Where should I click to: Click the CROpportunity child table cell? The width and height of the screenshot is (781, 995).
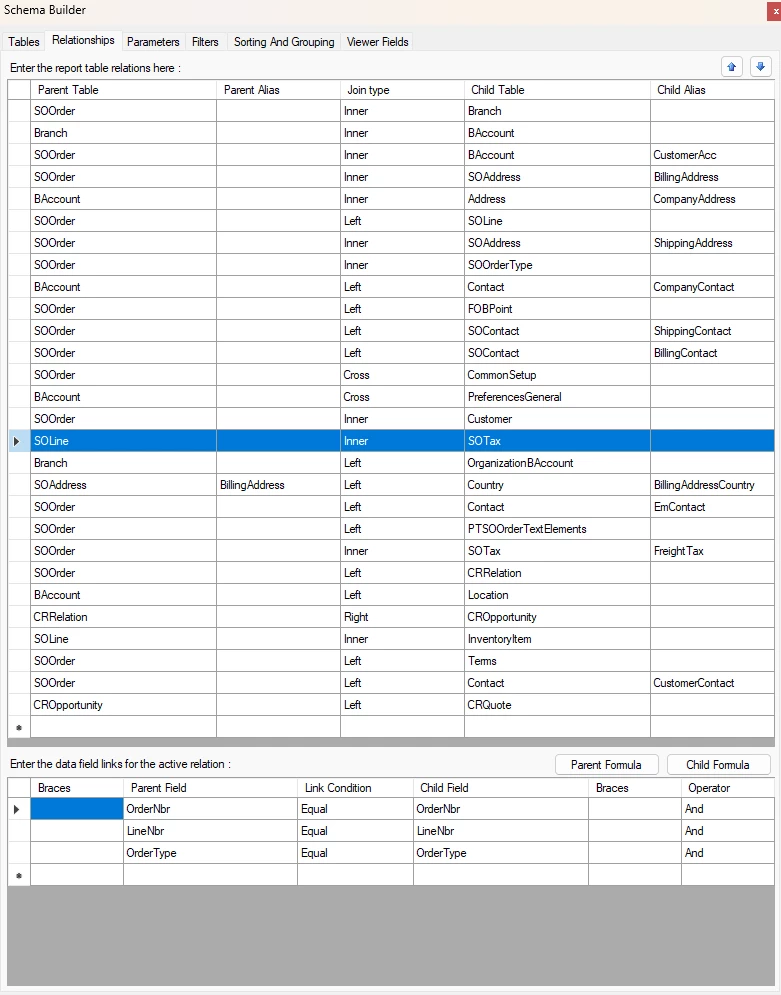click(557, 617)
